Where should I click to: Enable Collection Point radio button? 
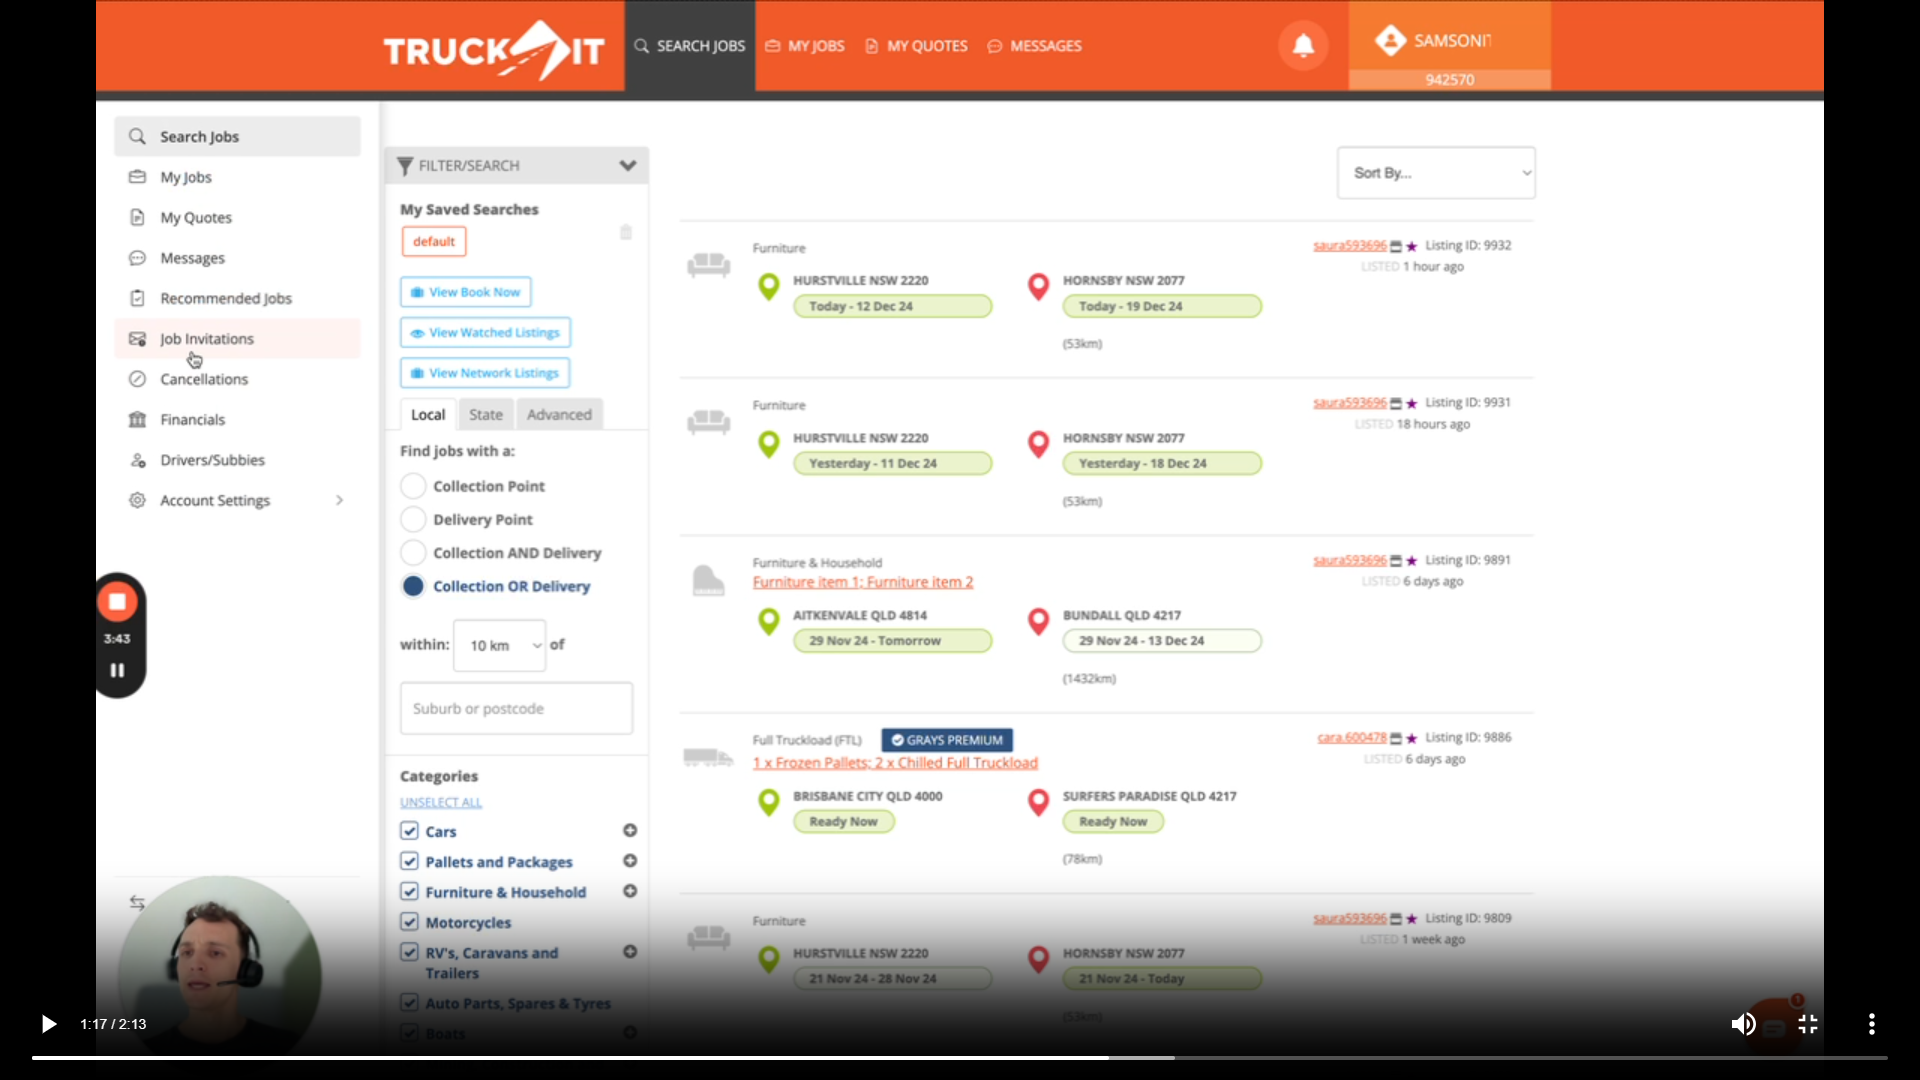click(x=413, y=485)
